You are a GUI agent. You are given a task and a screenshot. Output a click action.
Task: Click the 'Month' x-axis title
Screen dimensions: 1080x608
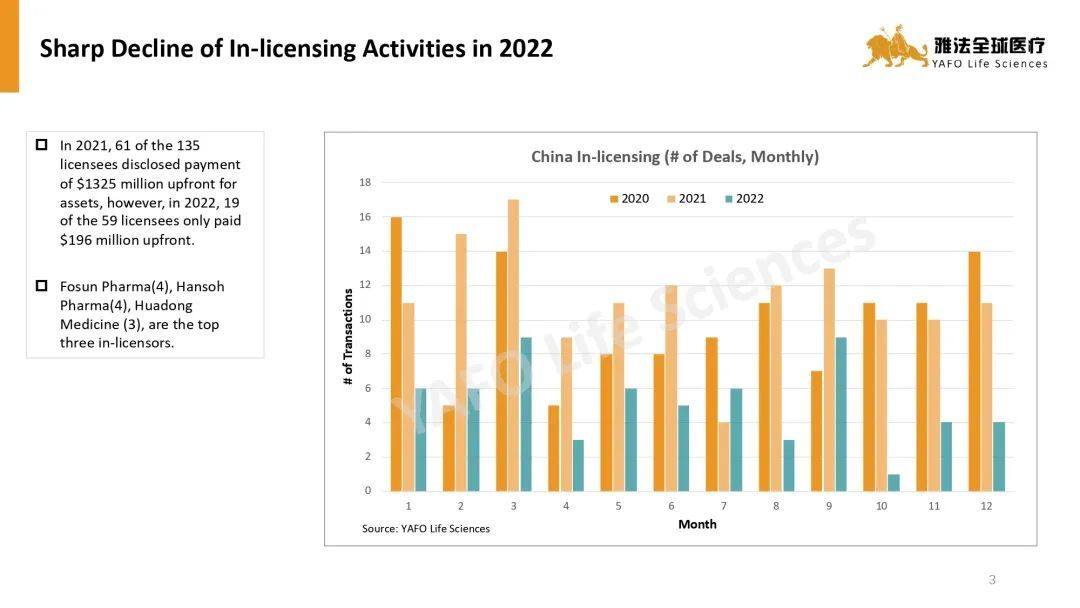(x=697, y=524)
